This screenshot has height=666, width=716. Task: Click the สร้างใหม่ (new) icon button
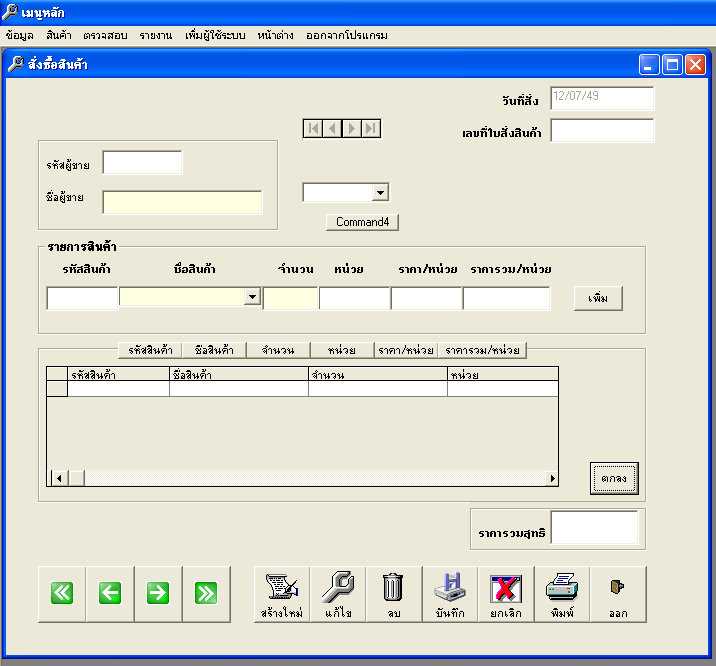(x=281, y=594)
